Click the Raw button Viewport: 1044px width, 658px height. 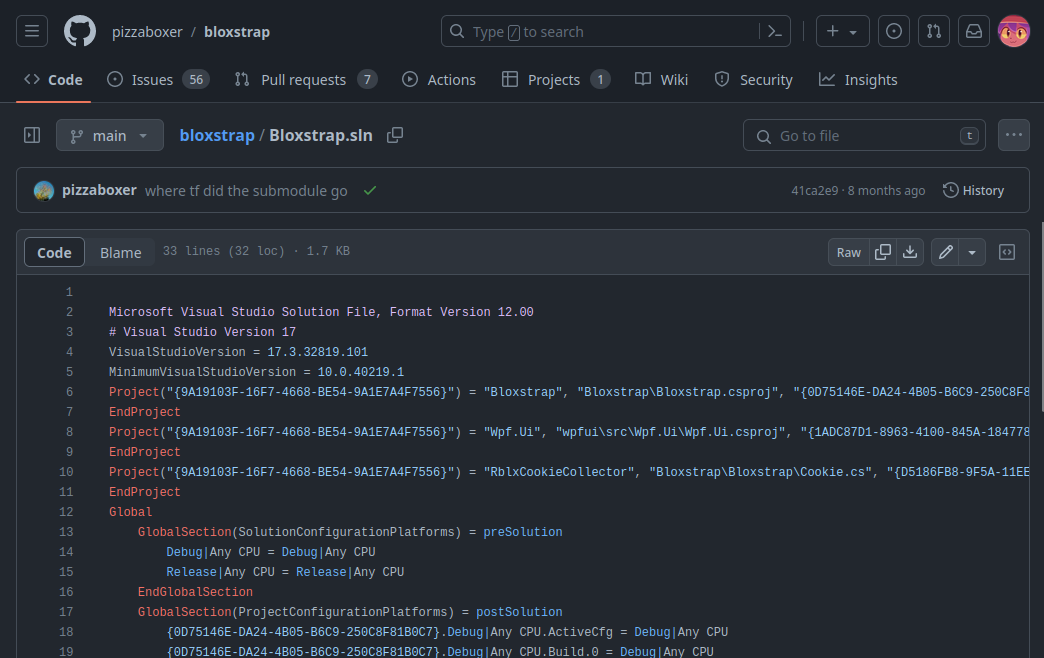pos(848,252)
